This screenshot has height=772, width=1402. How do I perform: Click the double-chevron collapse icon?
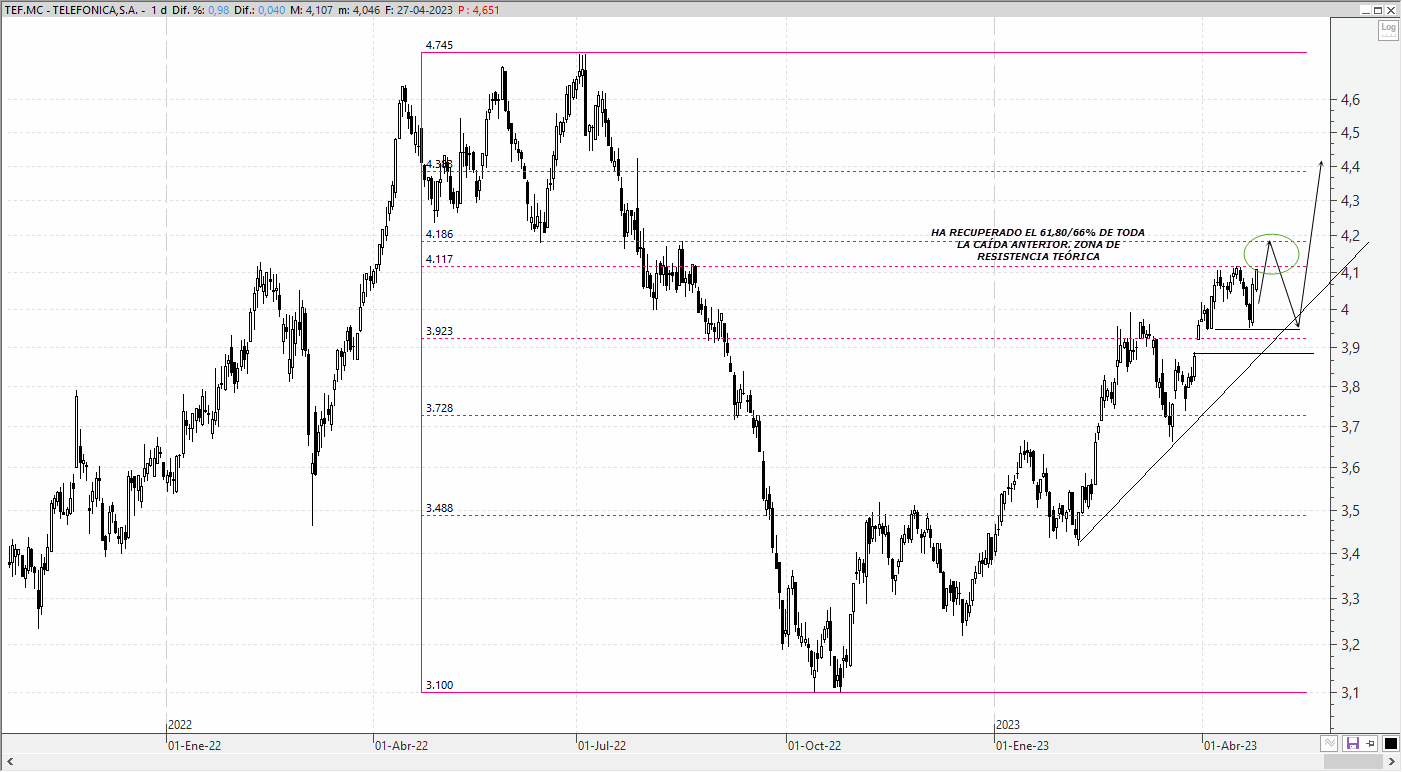coord(1329,743)
